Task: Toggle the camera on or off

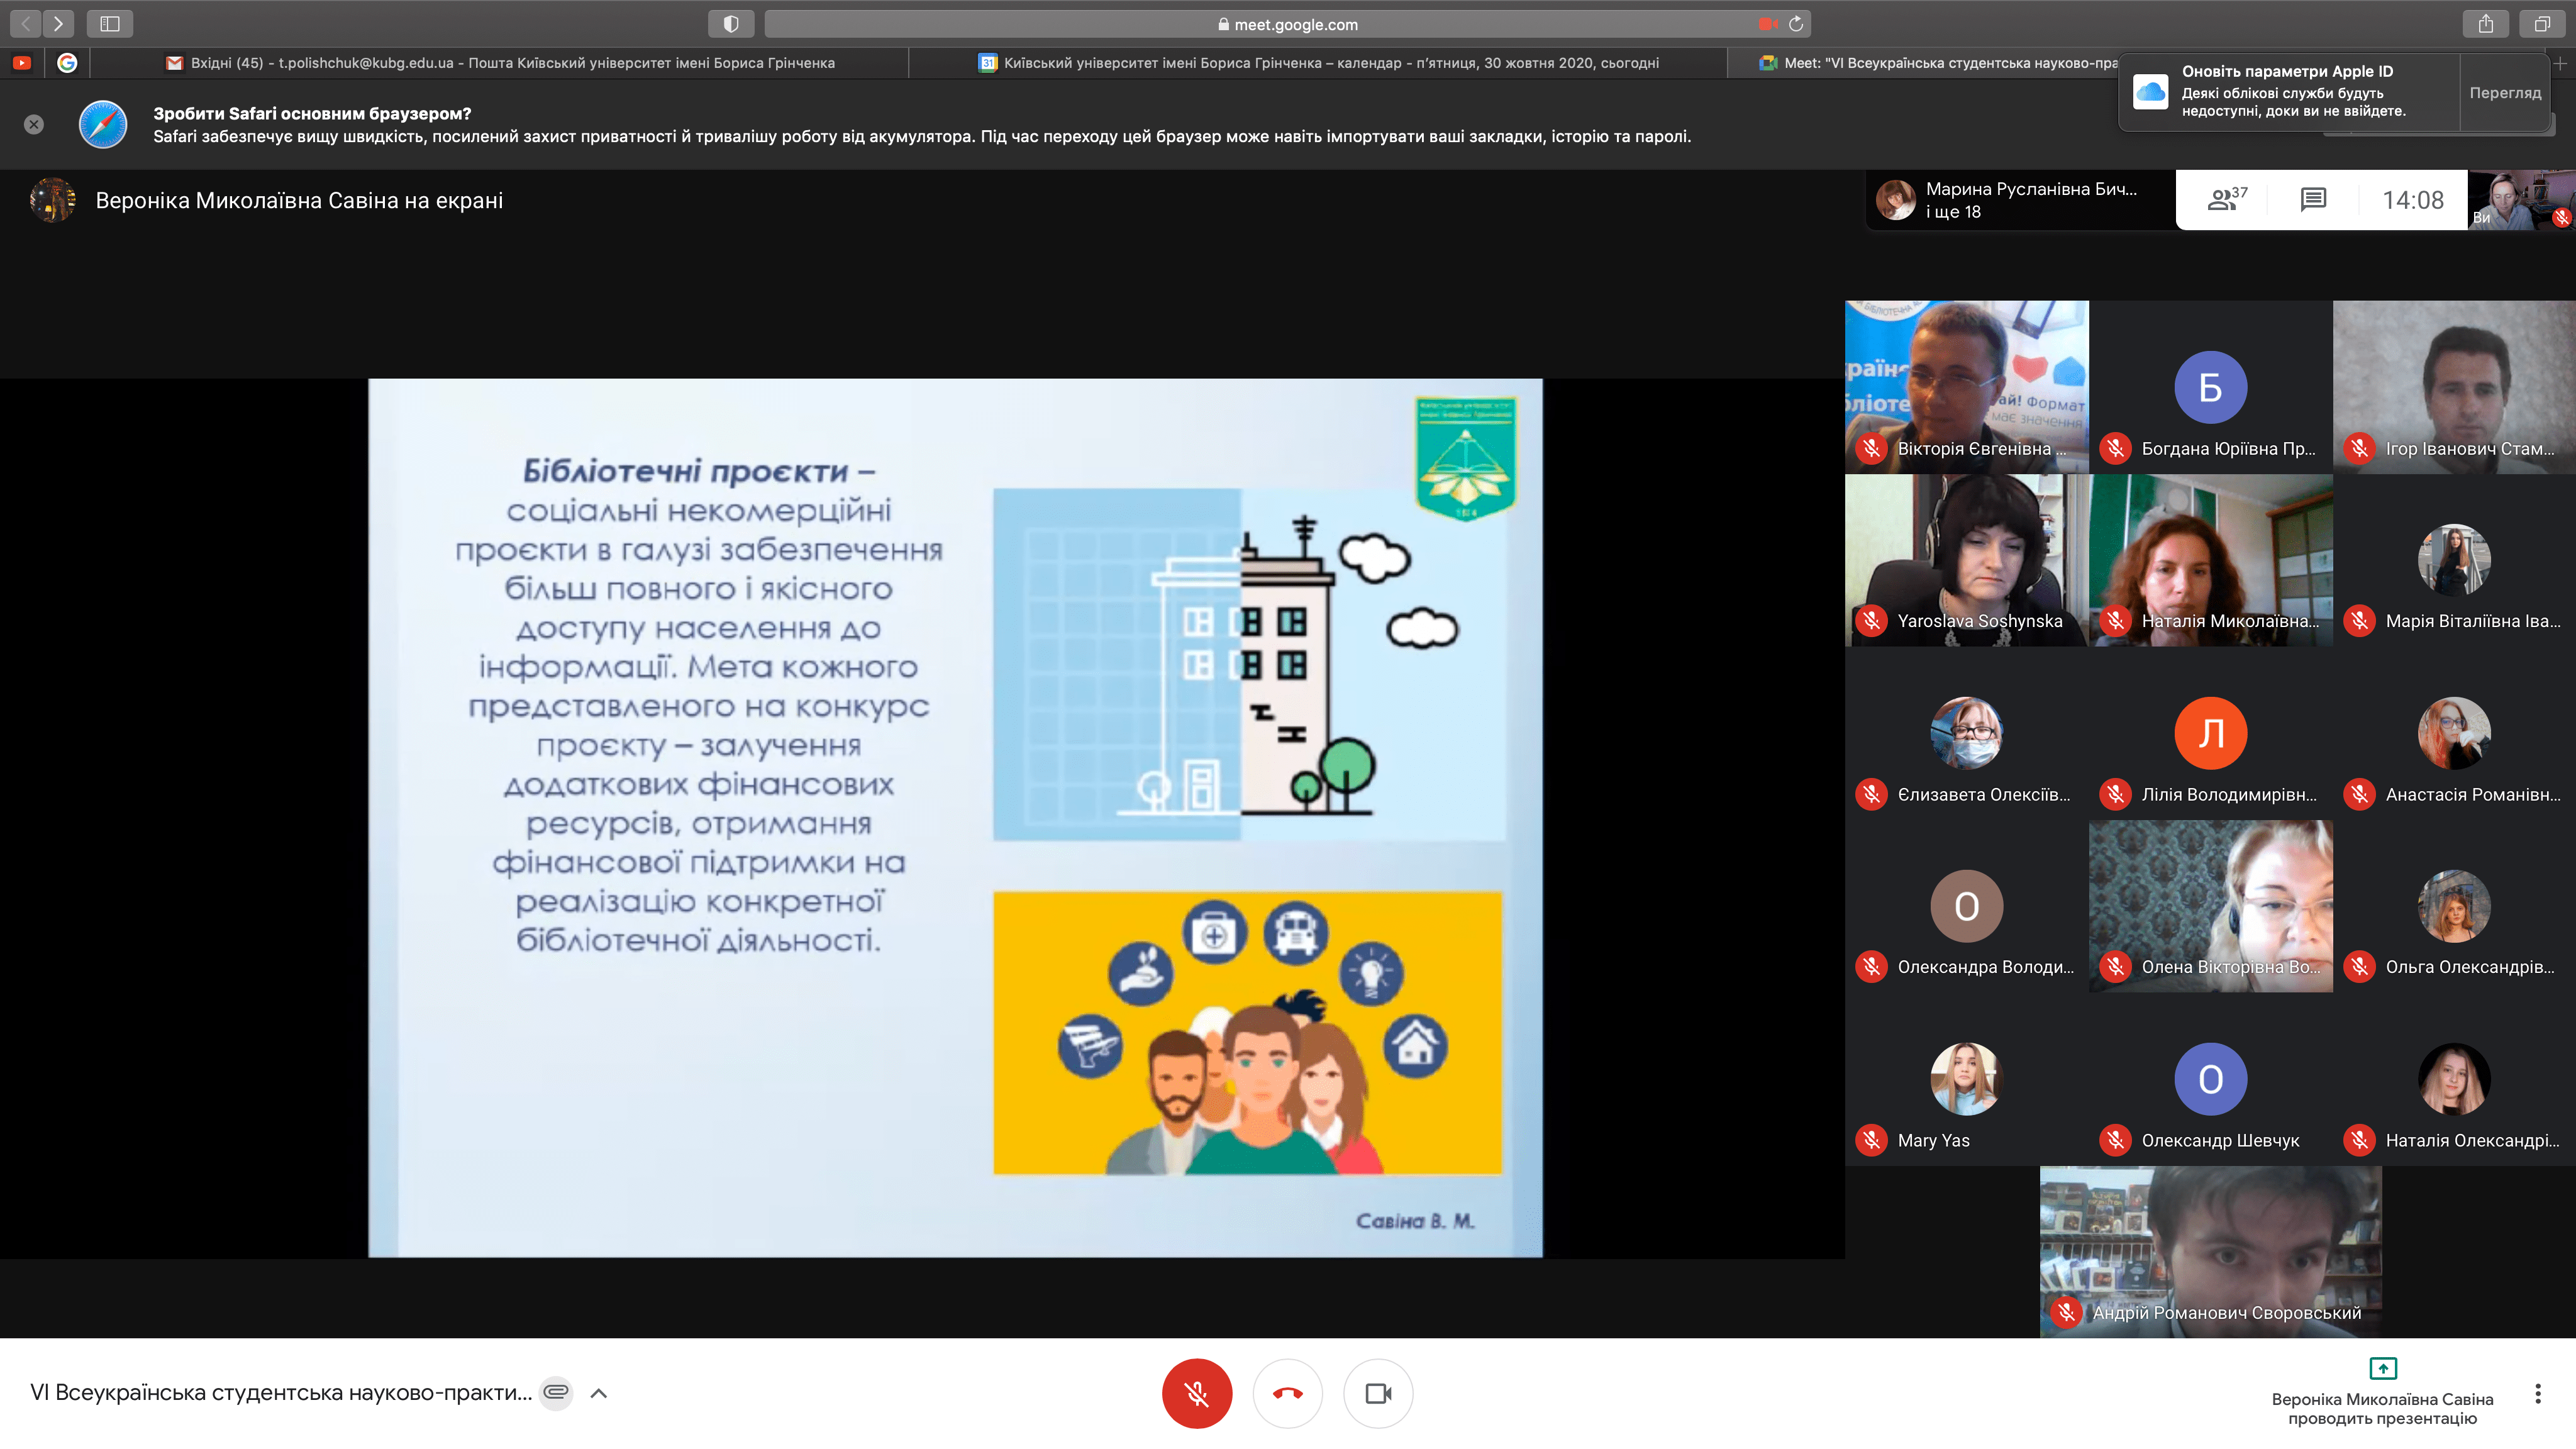Action: (1378, 1393)
